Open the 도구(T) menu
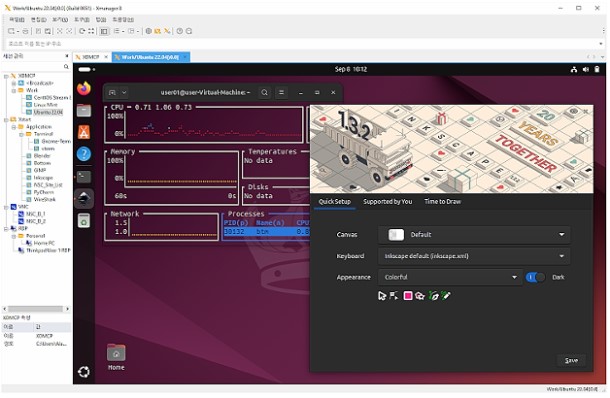Viewport: 610px width, 398px height. click(82, 19)
